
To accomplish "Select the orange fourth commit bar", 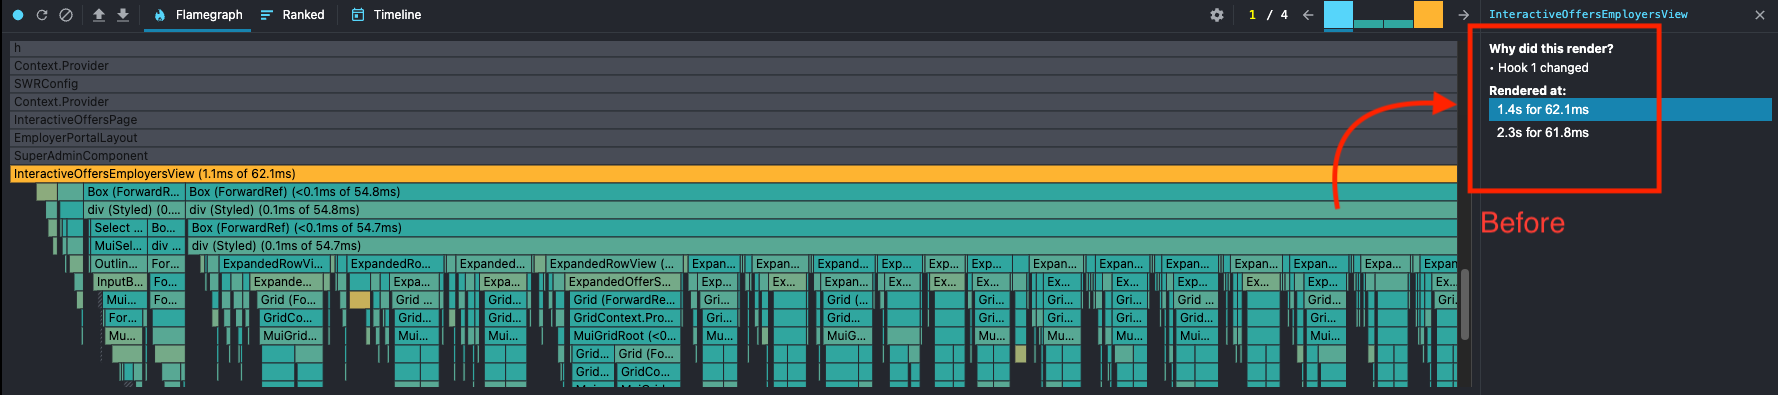I will tap(1428, 15).
